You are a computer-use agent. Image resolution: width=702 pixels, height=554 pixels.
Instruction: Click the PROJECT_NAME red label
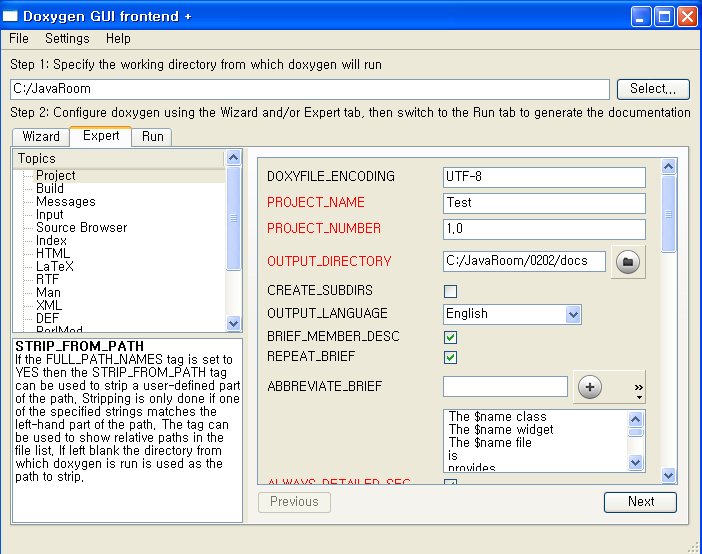pyautogui.click(x=316, y=202)
